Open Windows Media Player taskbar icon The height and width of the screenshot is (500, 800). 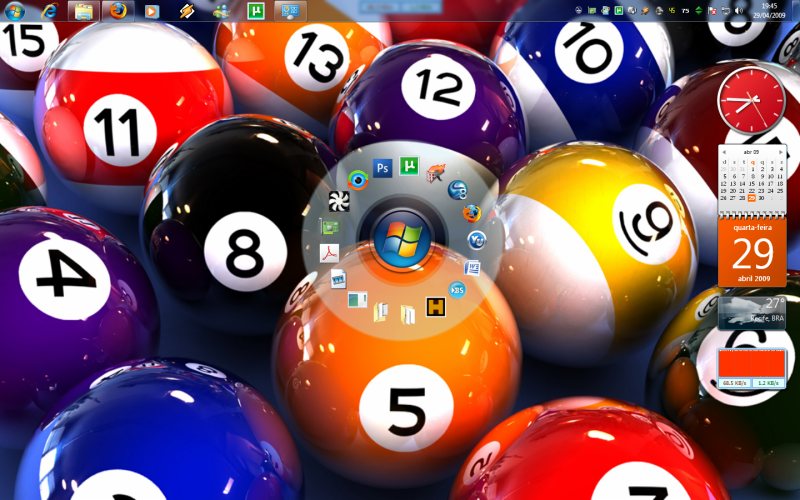tap(152, 11)
